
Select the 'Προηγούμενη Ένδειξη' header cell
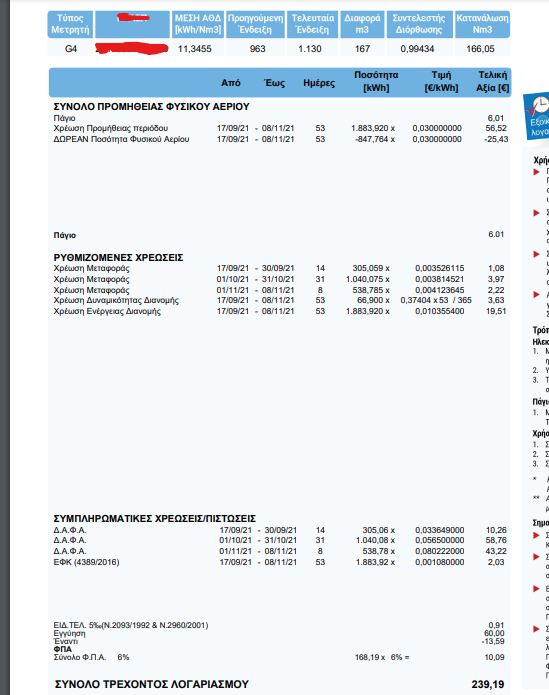tap(255, 24)
